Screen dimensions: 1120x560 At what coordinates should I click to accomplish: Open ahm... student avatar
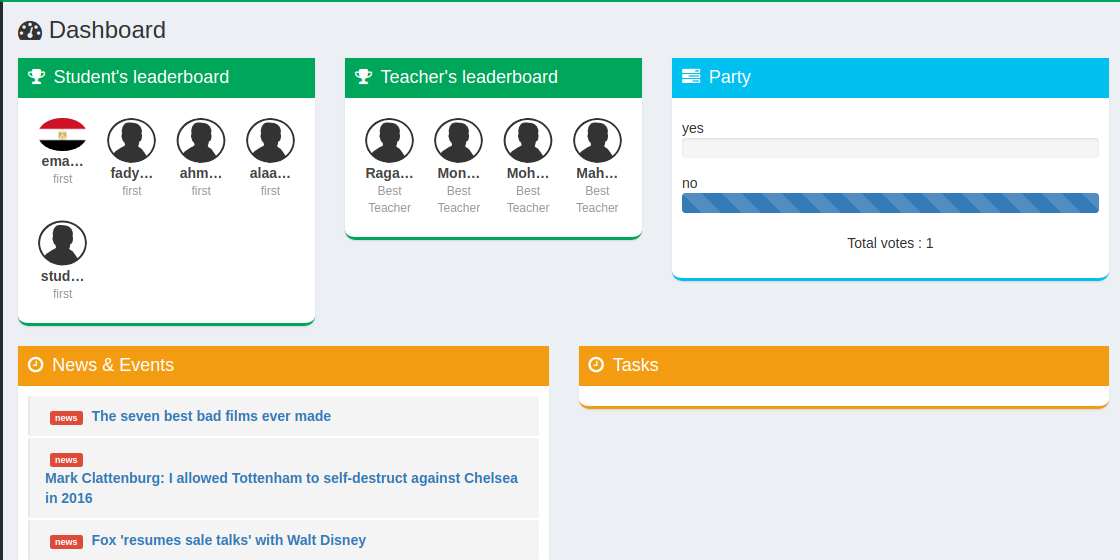201,141
